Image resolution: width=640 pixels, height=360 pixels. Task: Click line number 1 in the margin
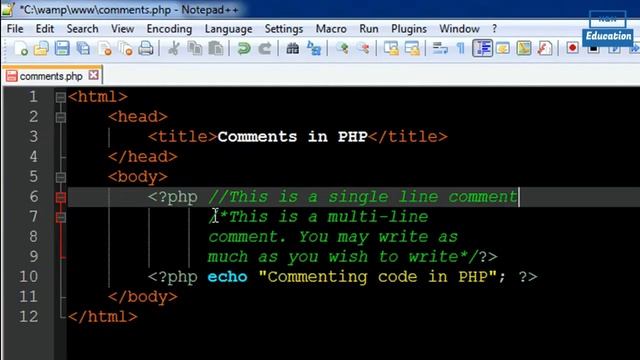pyautogui.click(x=33, y=97)
